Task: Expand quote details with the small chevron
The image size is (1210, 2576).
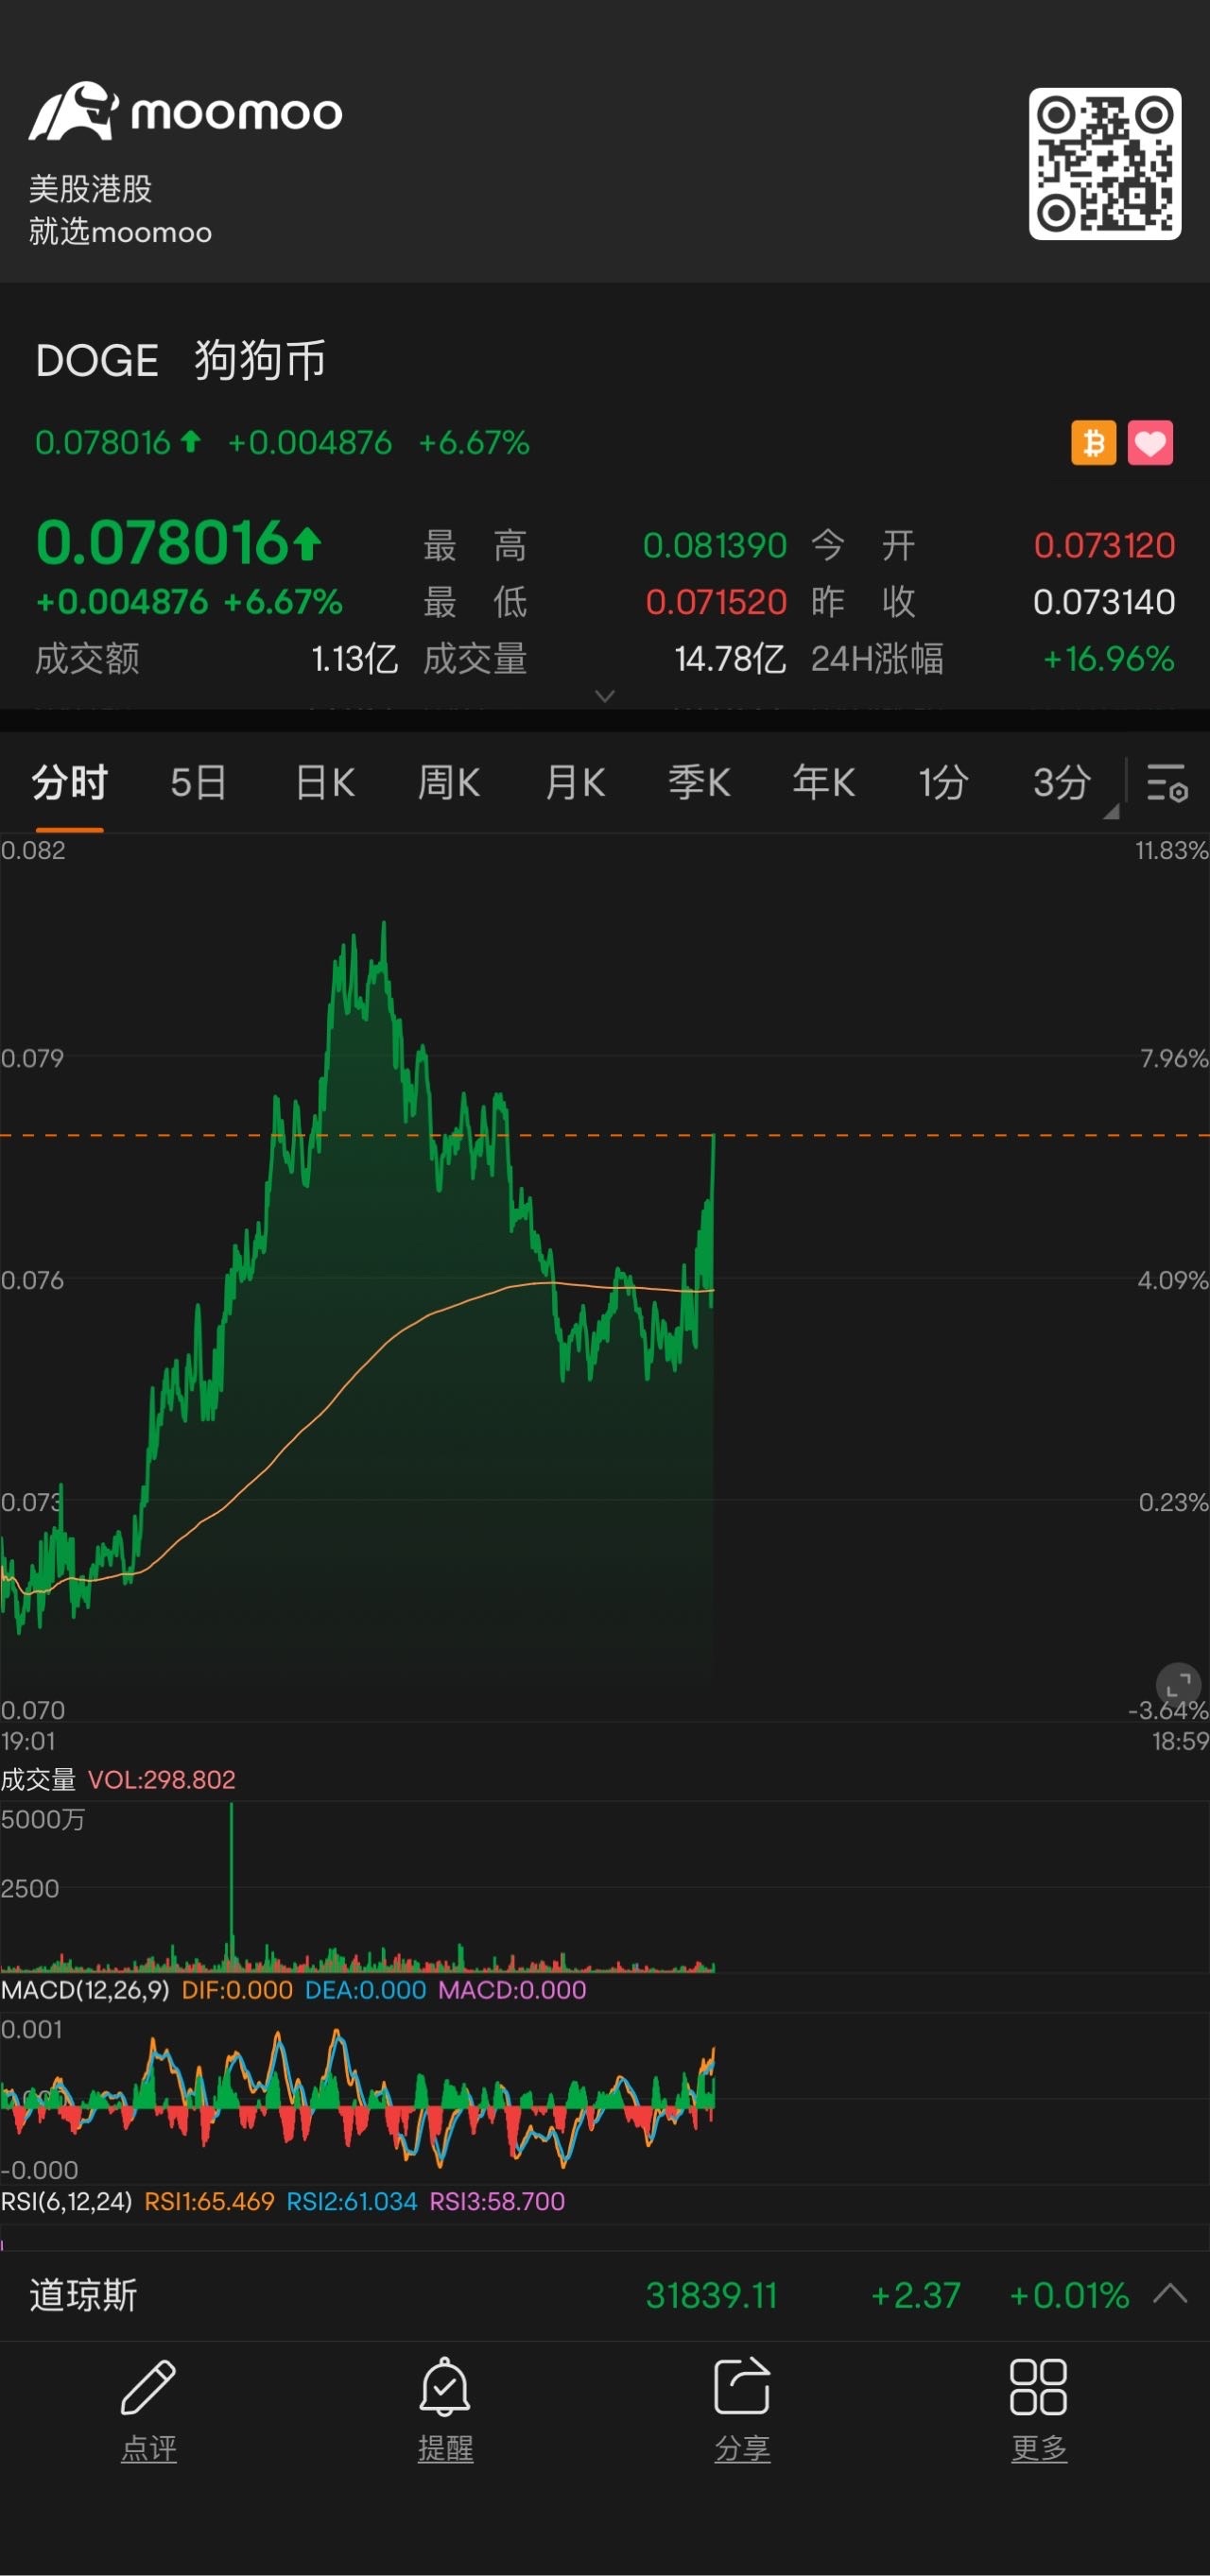Action: pyautogui.click(x=605, y=695)
